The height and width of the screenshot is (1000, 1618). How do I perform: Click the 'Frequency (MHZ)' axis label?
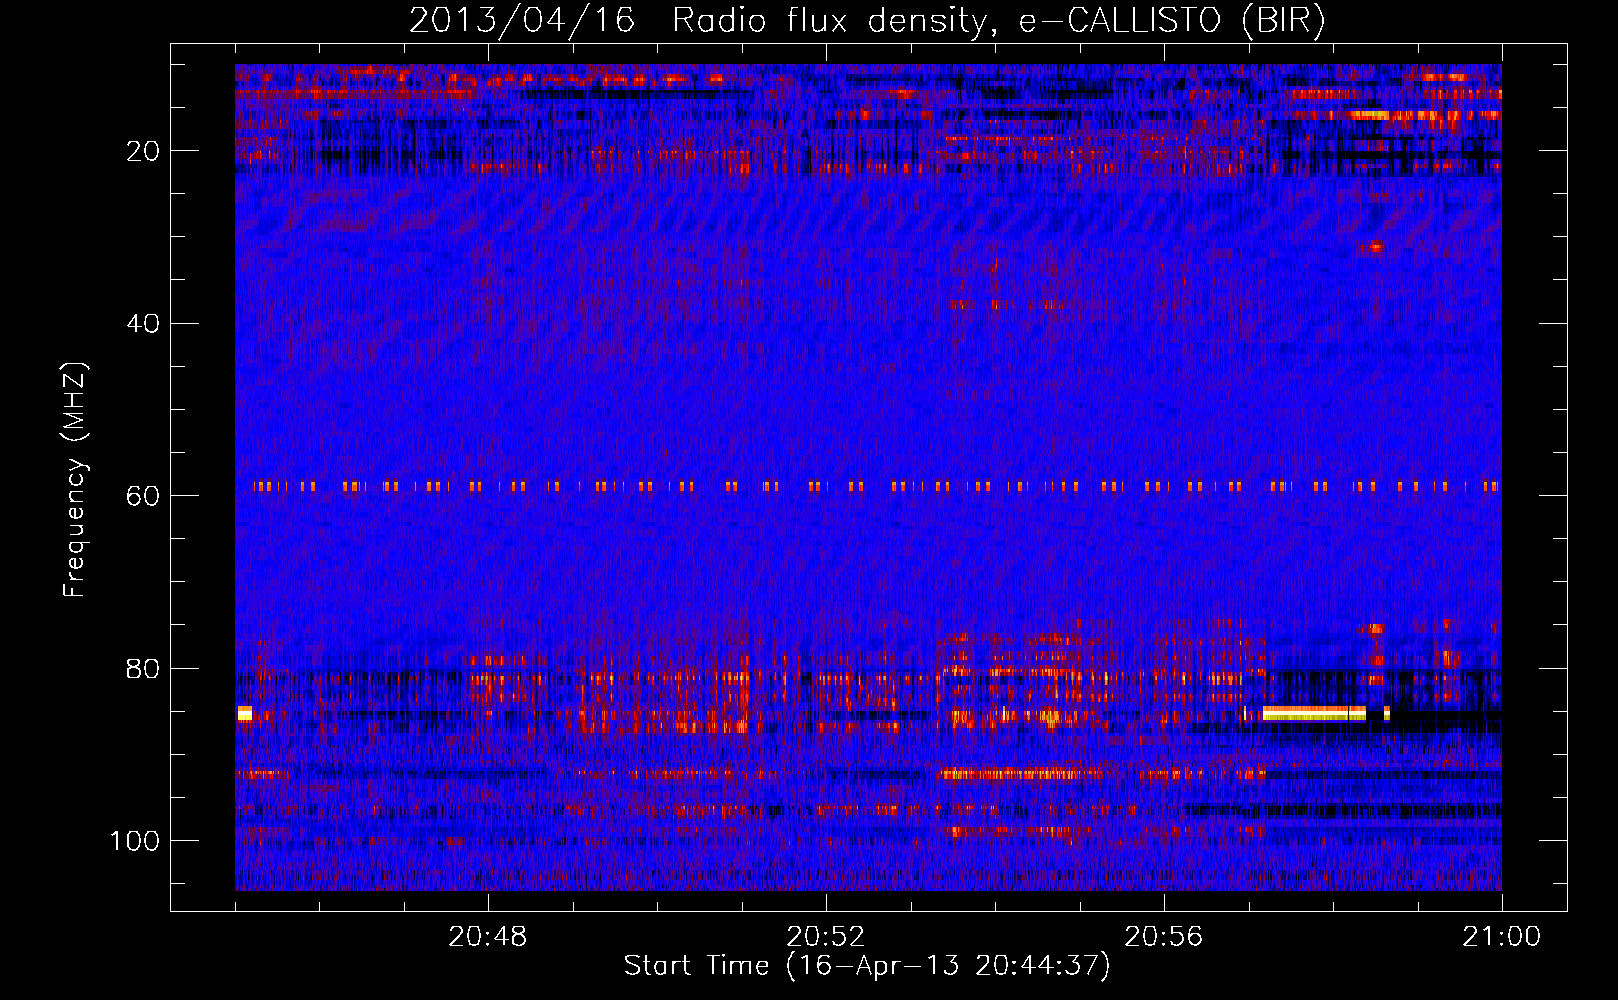pos(75,480)
